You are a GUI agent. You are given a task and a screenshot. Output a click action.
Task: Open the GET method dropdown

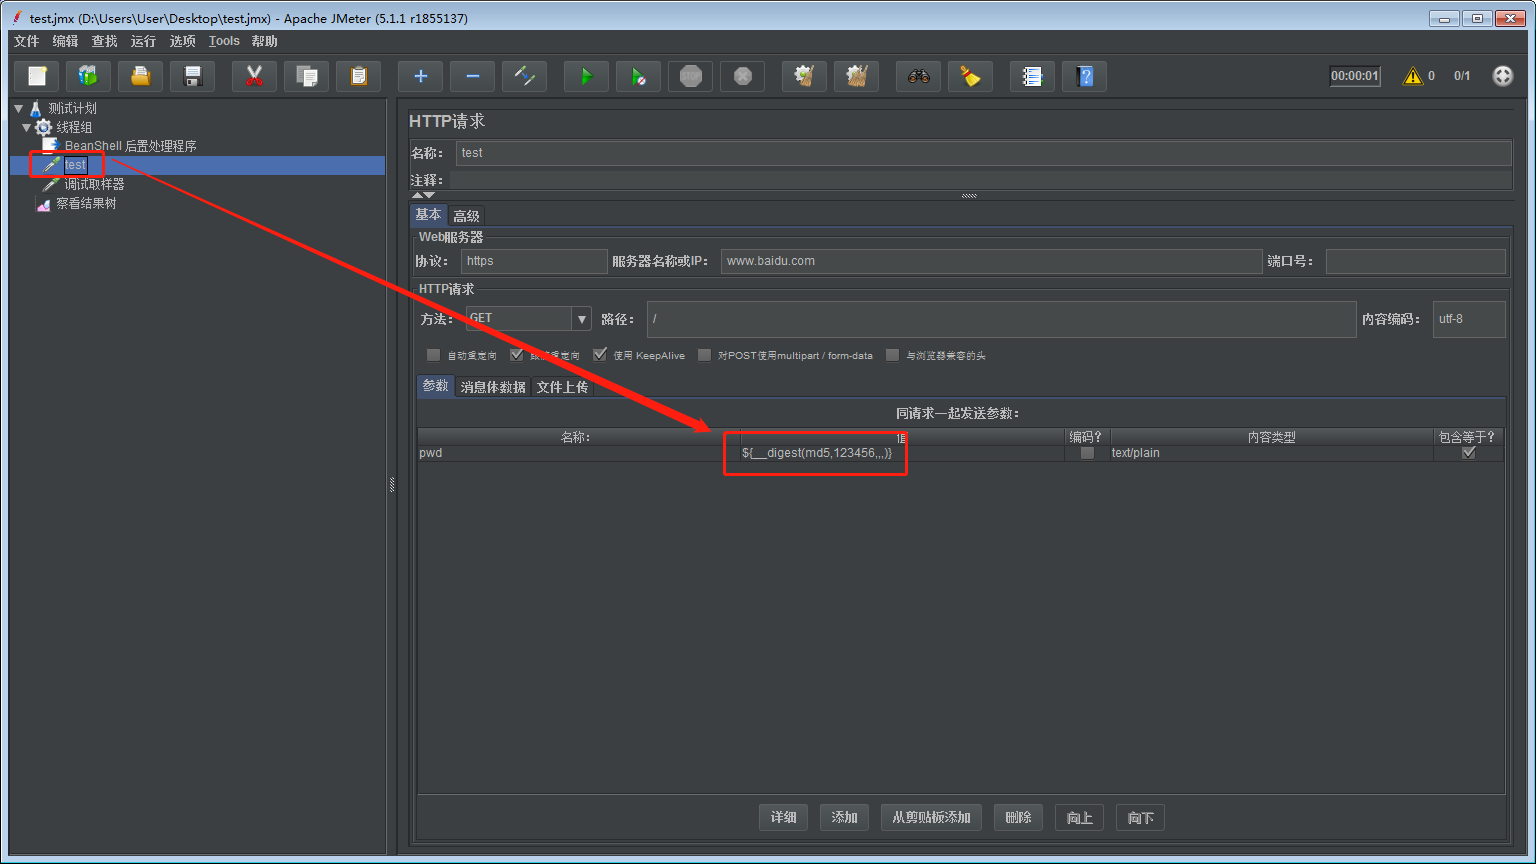click(581, 319)
